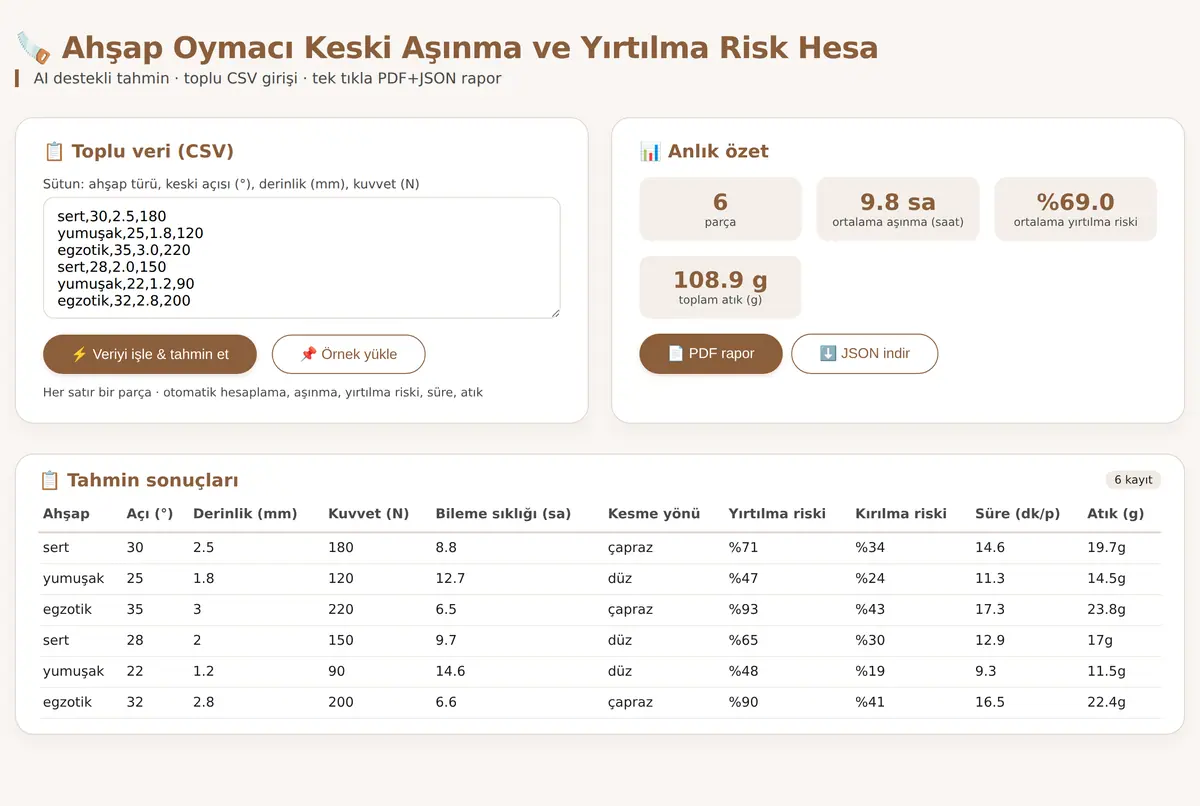The width and height of the screenshot is (1200, 806).
Task: Click Veriyi işle & tahmin et button
Action: (150, 354)
